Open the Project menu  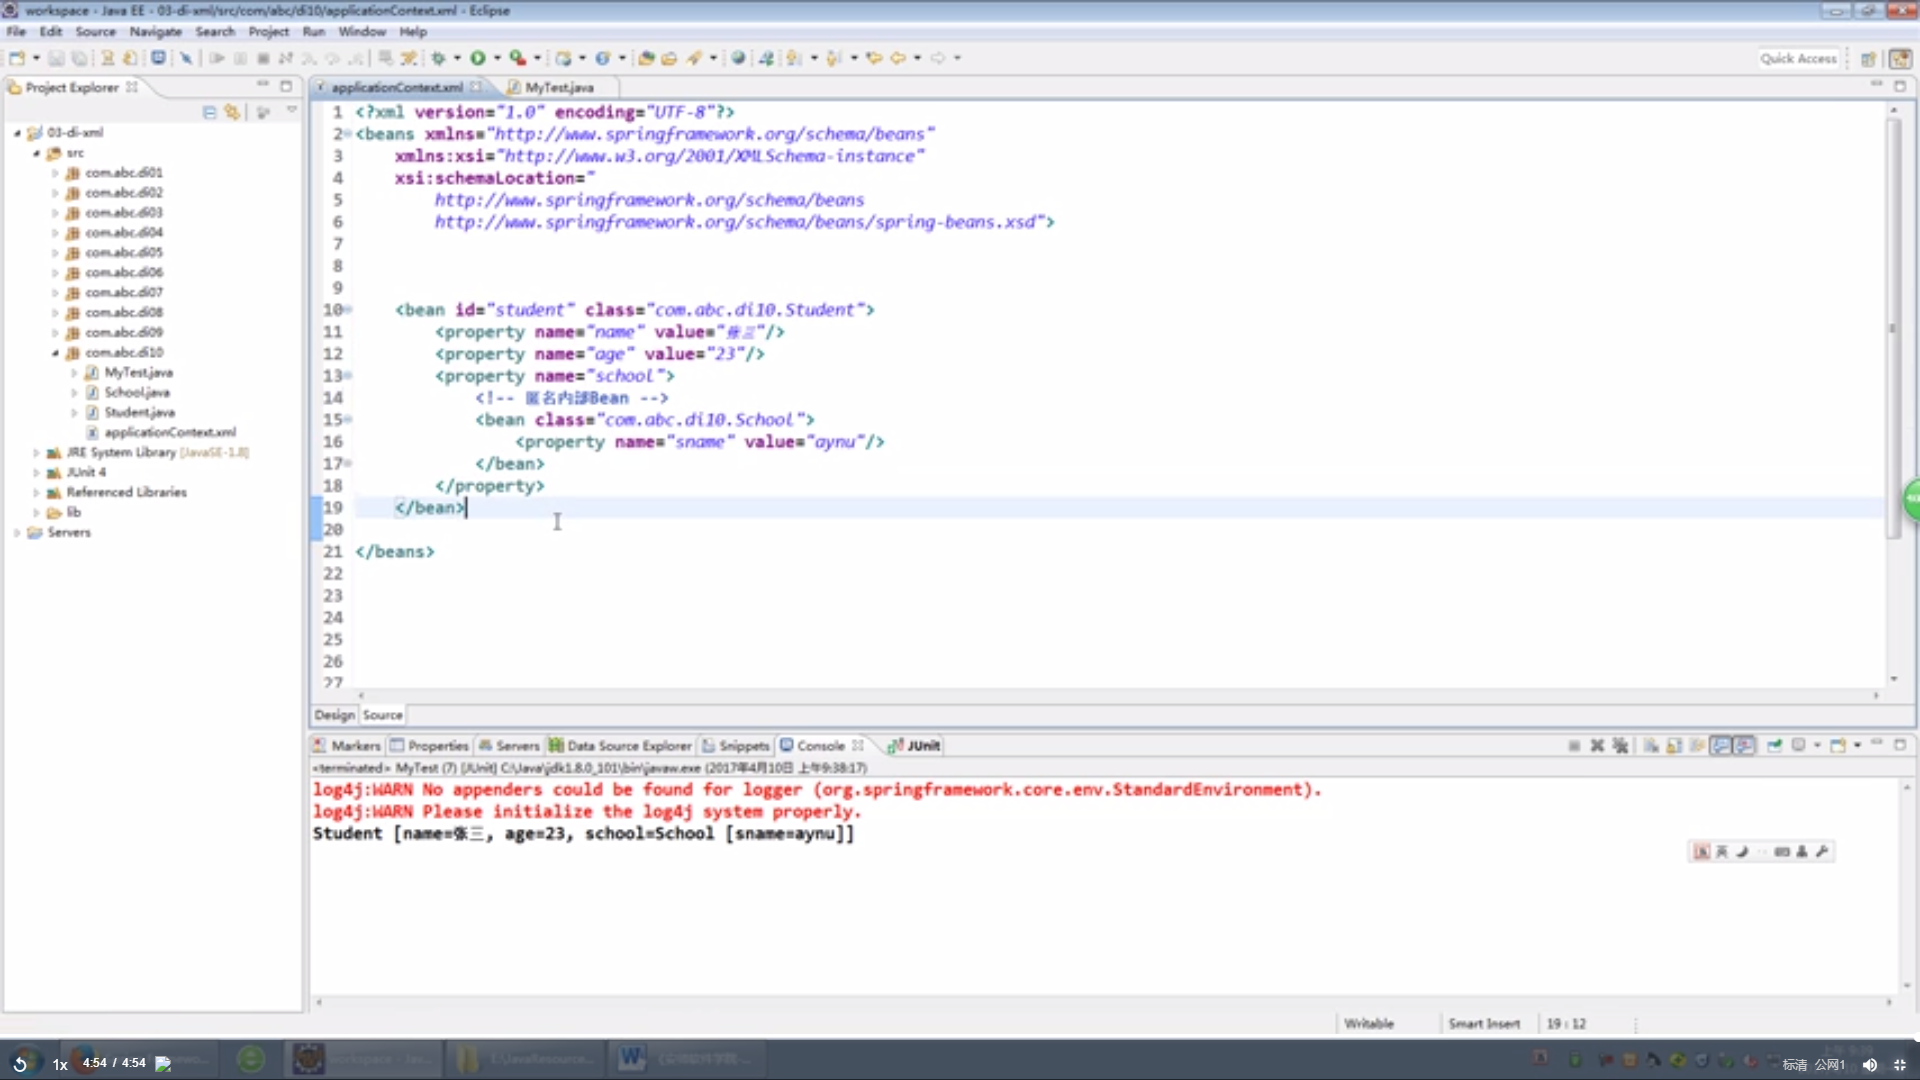tap(268, 32)
